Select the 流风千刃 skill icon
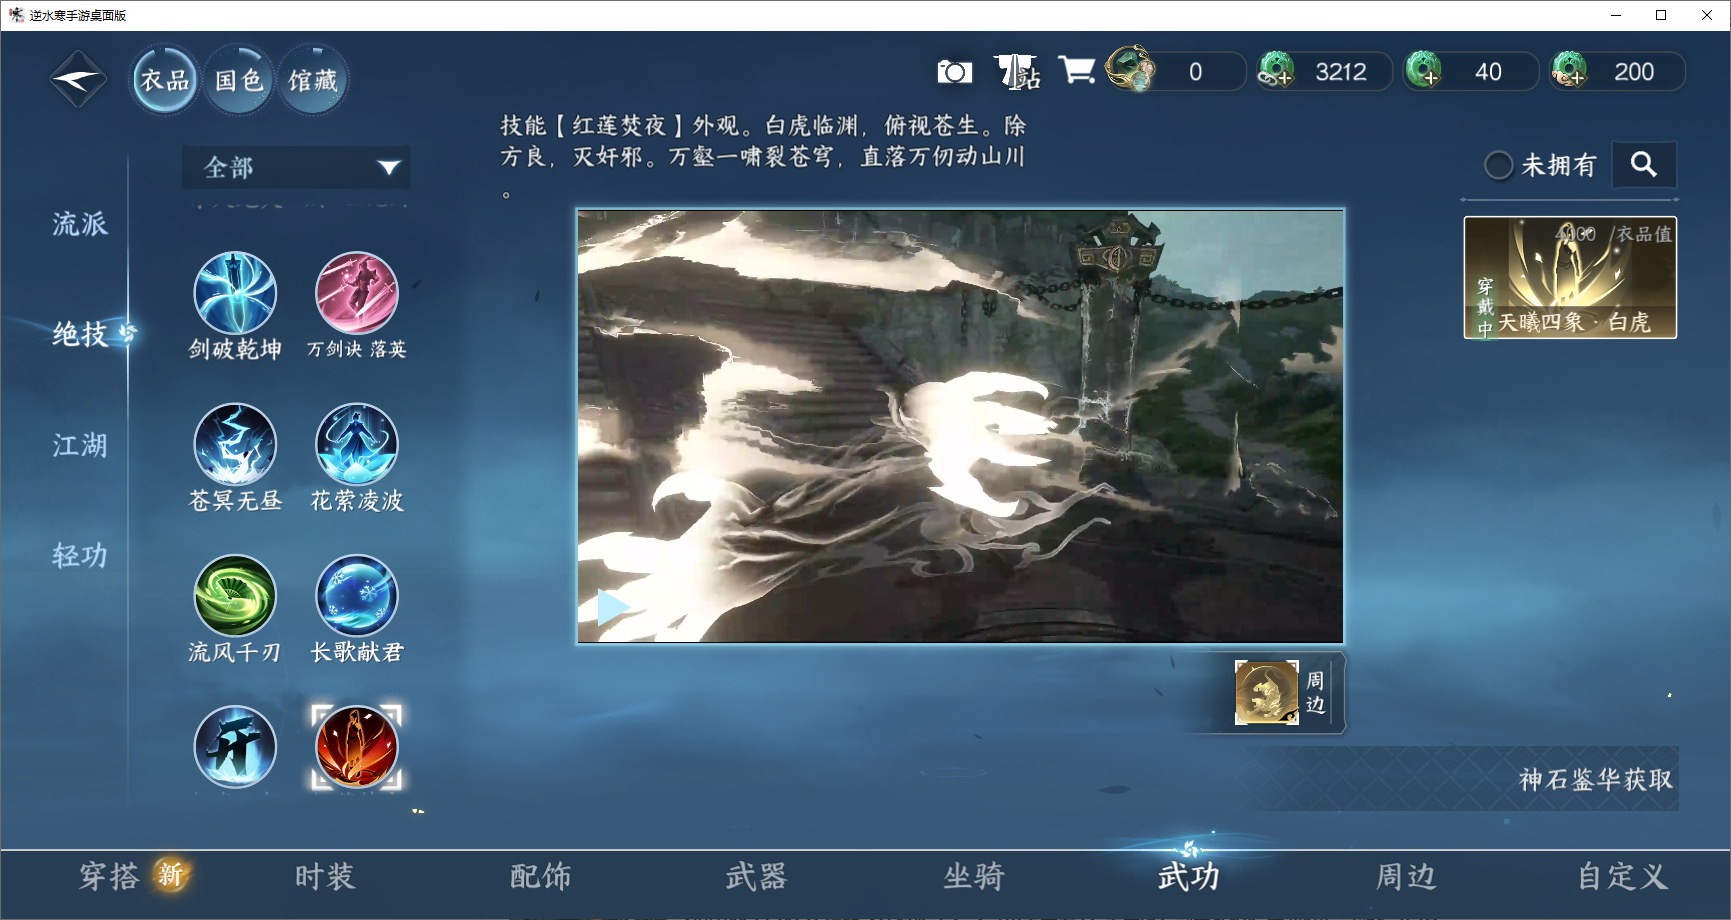The height and width of the screenshot is (920, 1731). (x=235, y=596)
